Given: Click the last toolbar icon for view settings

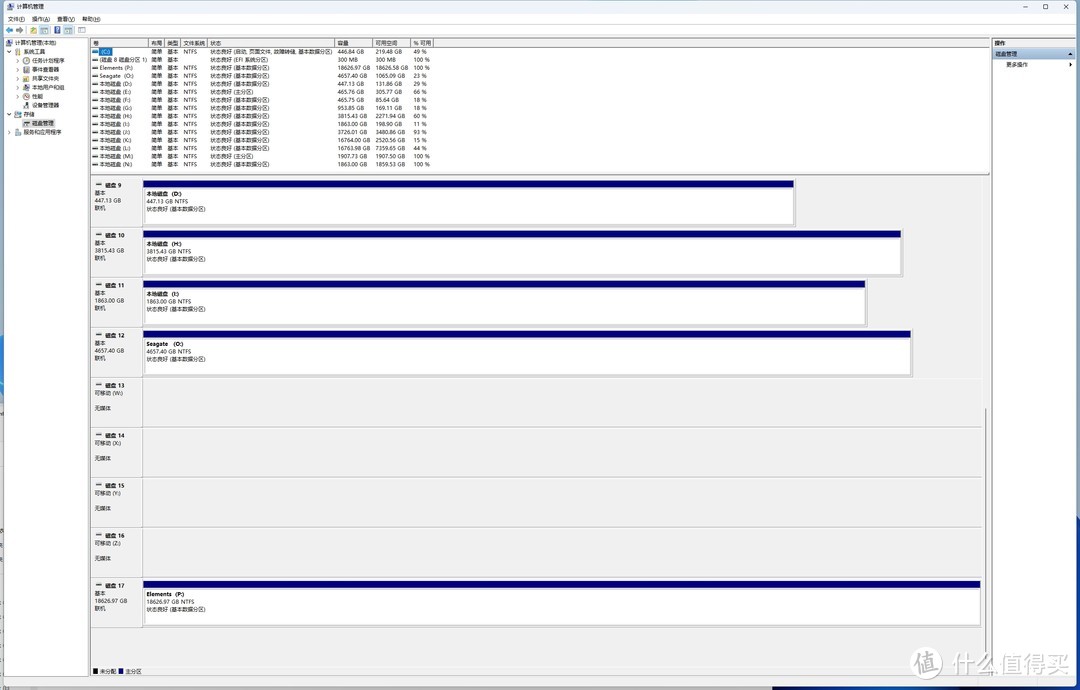Looking at the screenshot, I should click(x=82, y=30).
